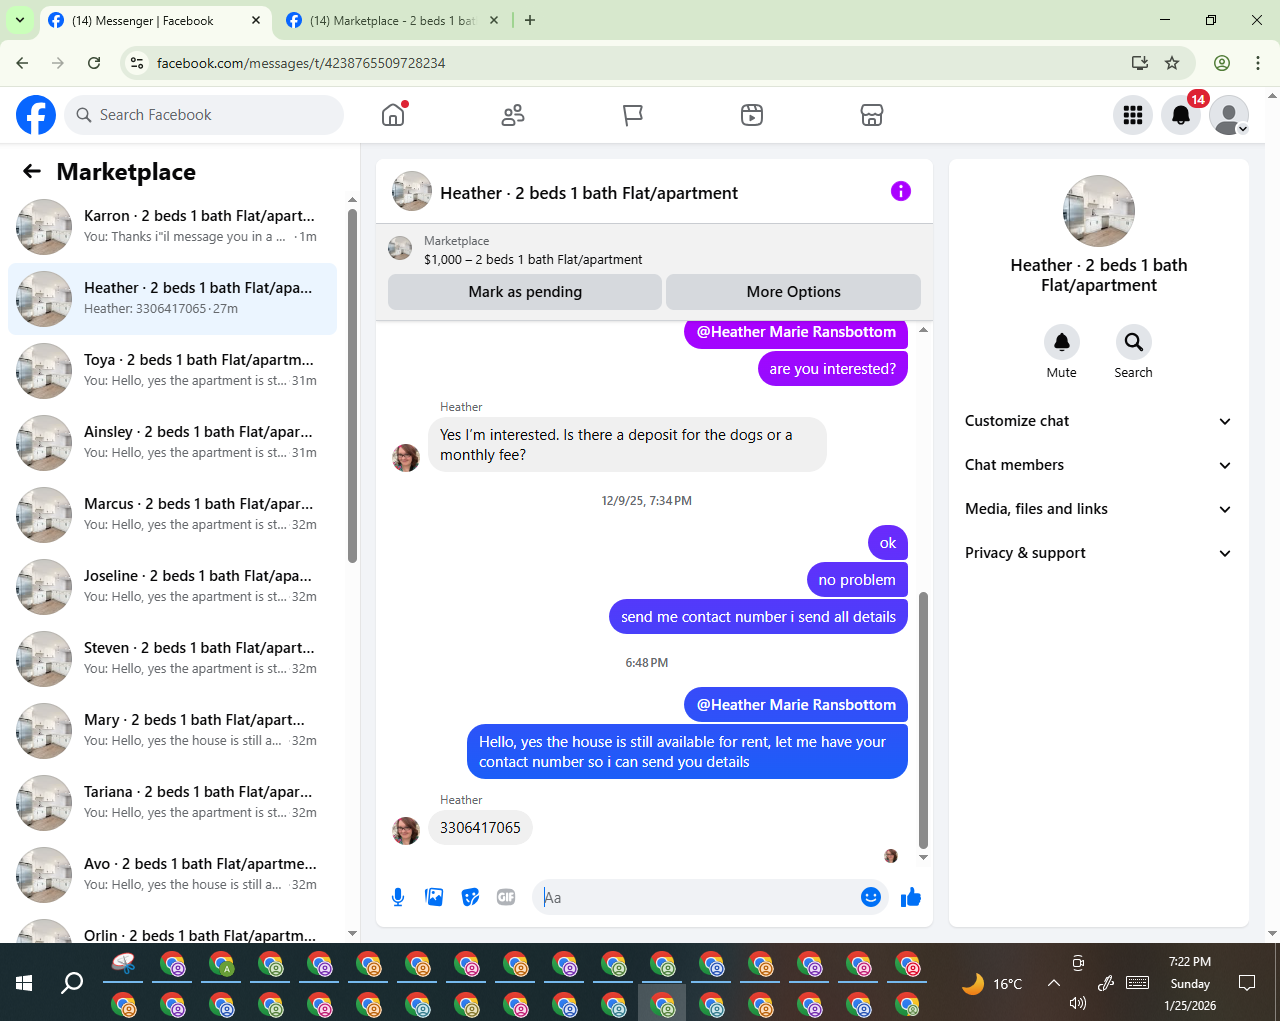Screen dimensions: 1280x1021
Task: Go back using Marketplace back arrow
Action: tap(32, 171)
